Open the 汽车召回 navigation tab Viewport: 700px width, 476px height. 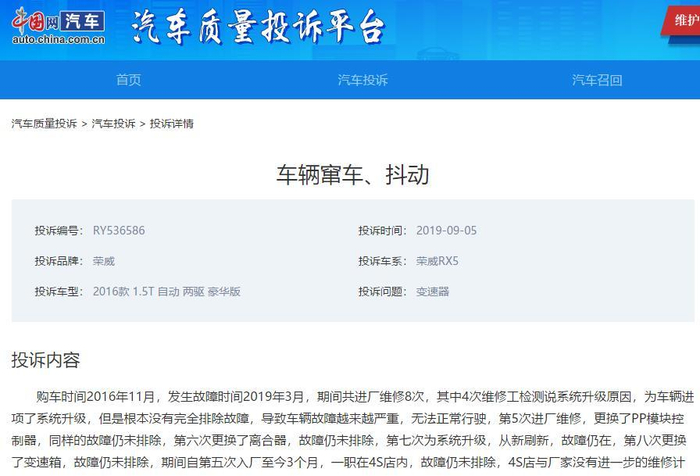click(597, 80)
